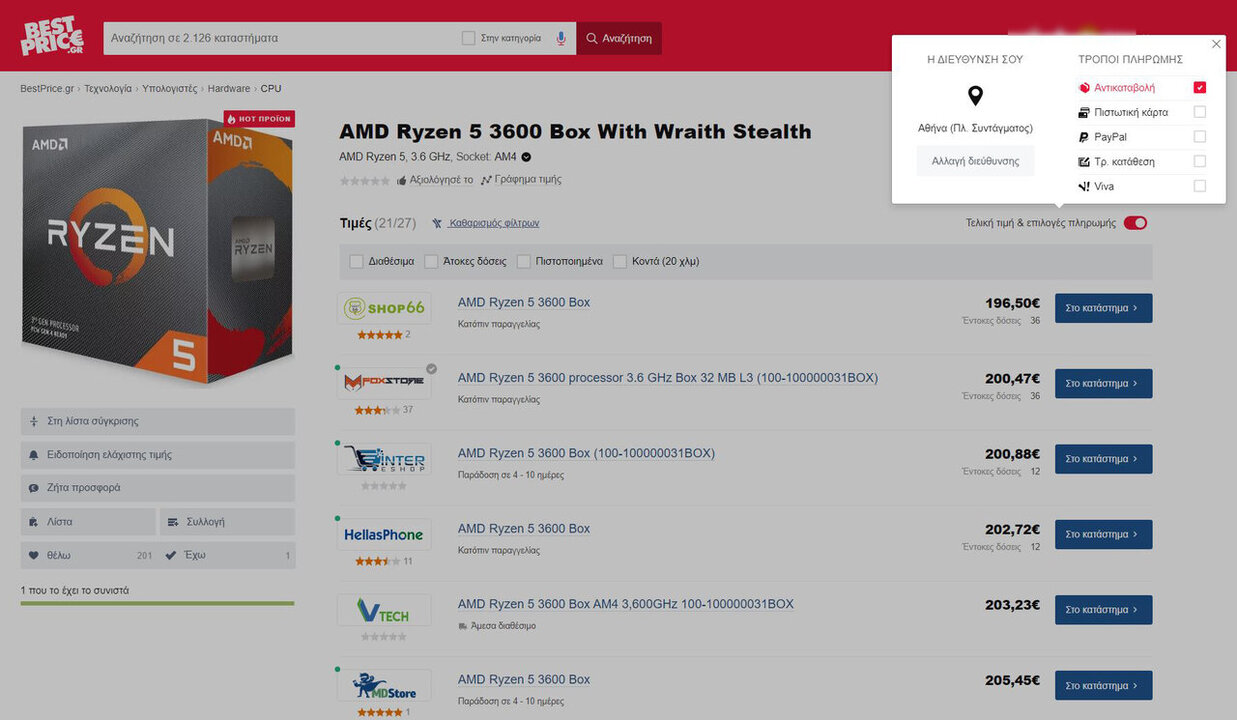Clear filters with Καθαρισμός φίλτρων
Image resolution: width=1237 pixels, height=720 pixels.
point(486,223)
